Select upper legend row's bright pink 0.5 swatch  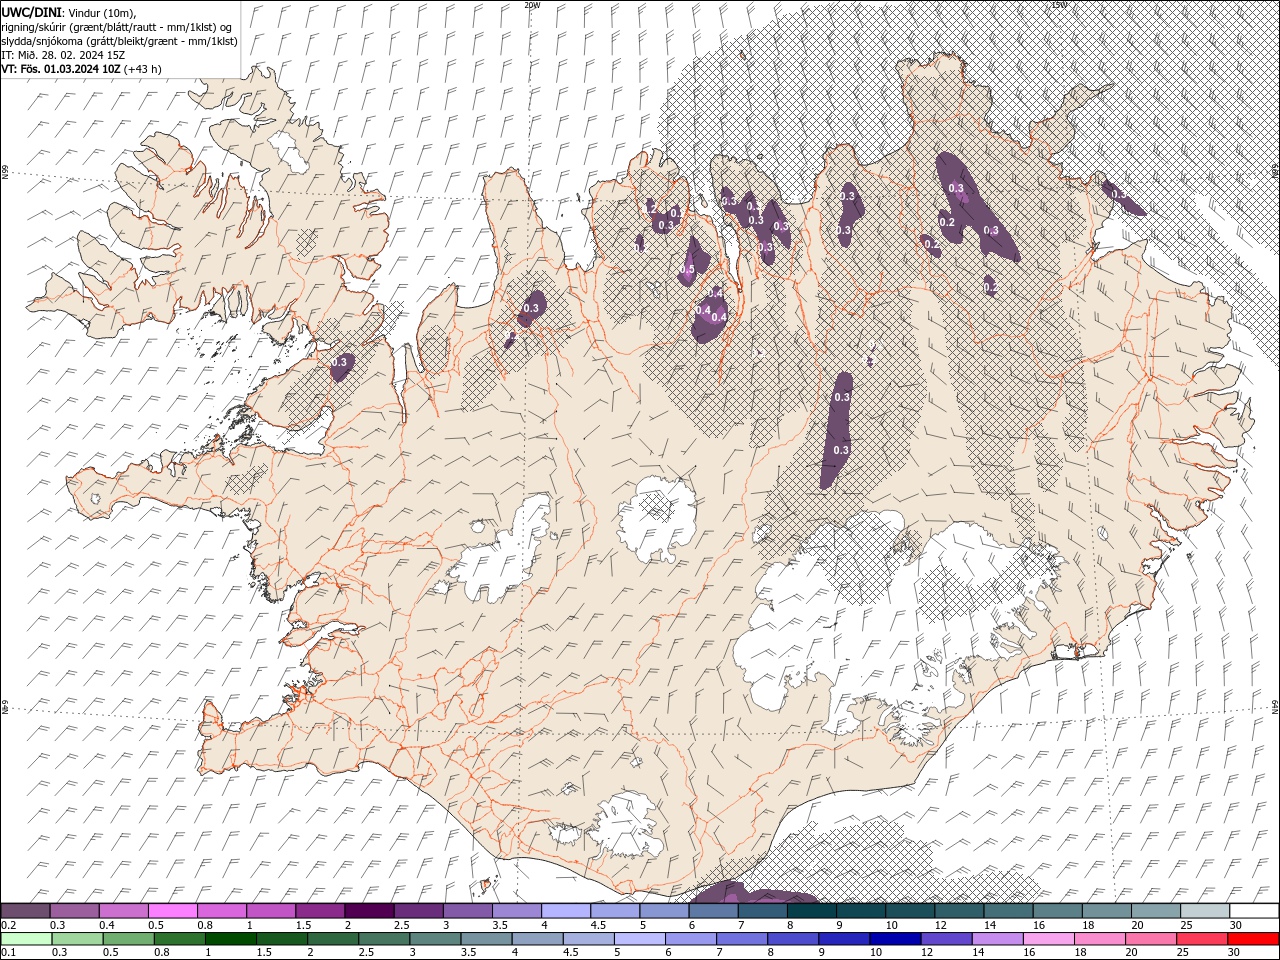173,911
